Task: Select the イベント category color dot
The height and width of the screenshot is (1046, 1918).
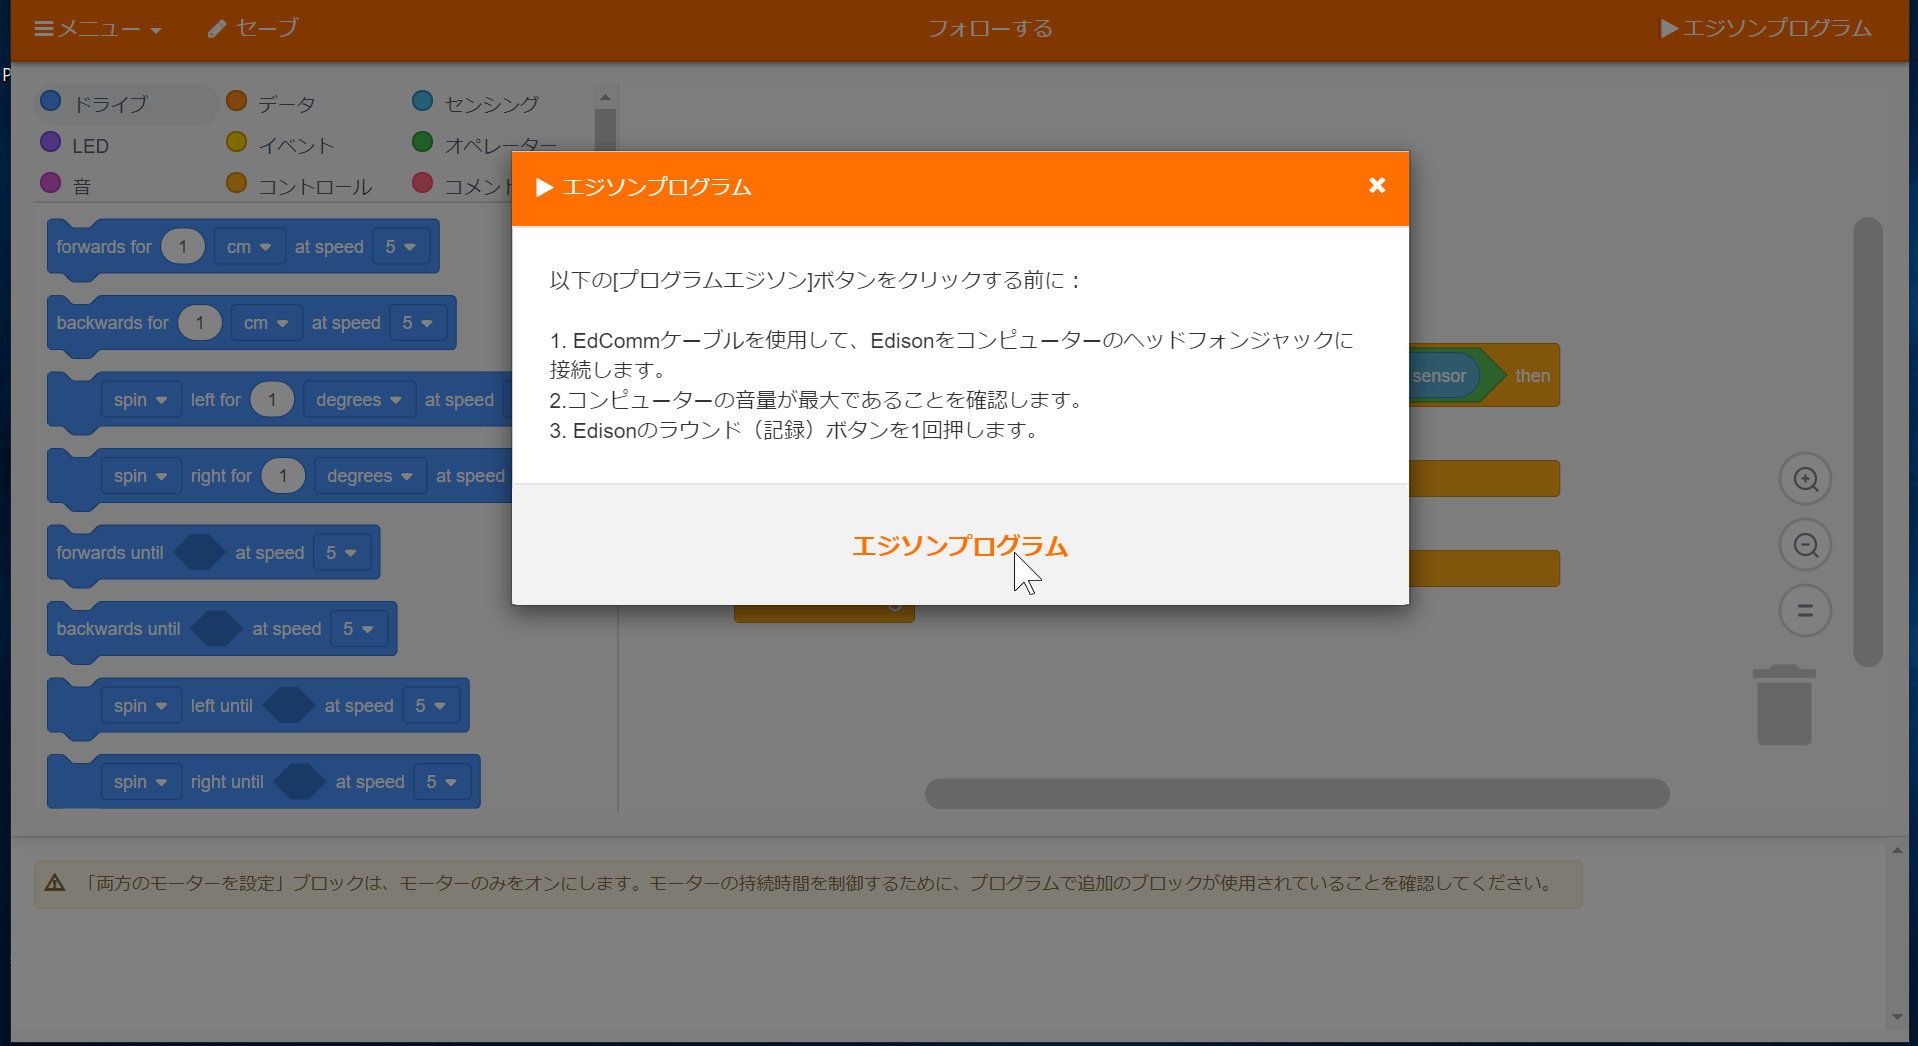Action: (x=236, y=143)
